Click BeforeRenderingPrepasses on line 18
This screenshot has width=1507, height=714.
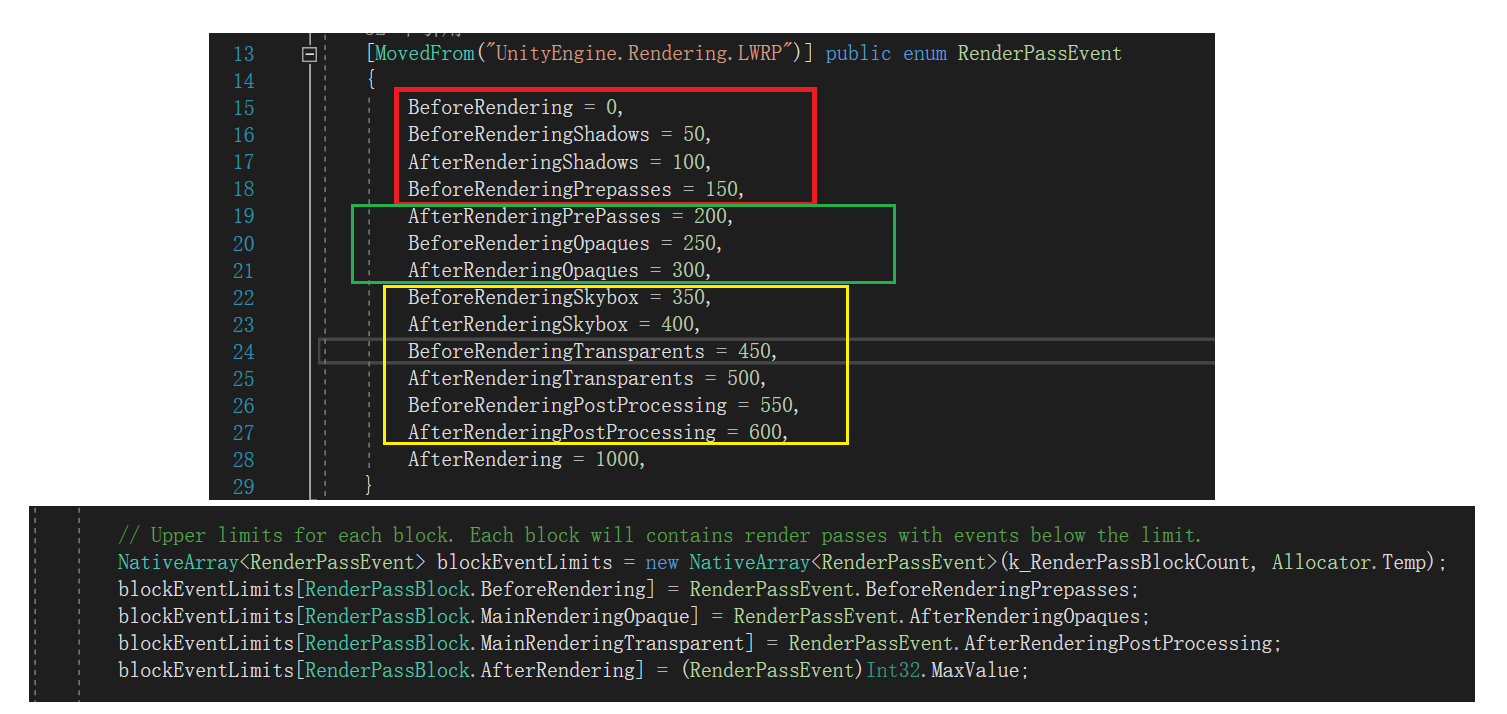tap(539, 189)
